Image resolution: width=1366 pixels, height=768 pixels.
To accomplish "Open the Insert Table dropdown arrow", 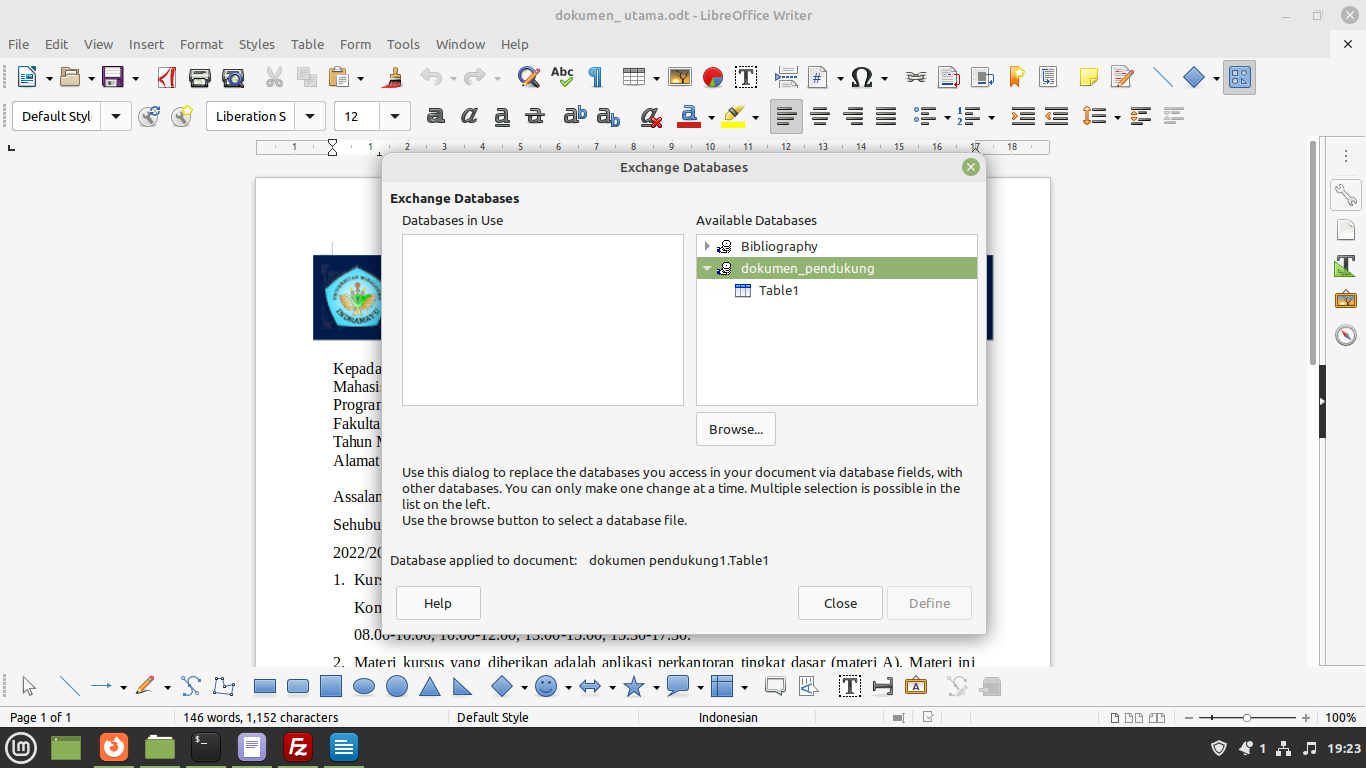I will [656, 77].
